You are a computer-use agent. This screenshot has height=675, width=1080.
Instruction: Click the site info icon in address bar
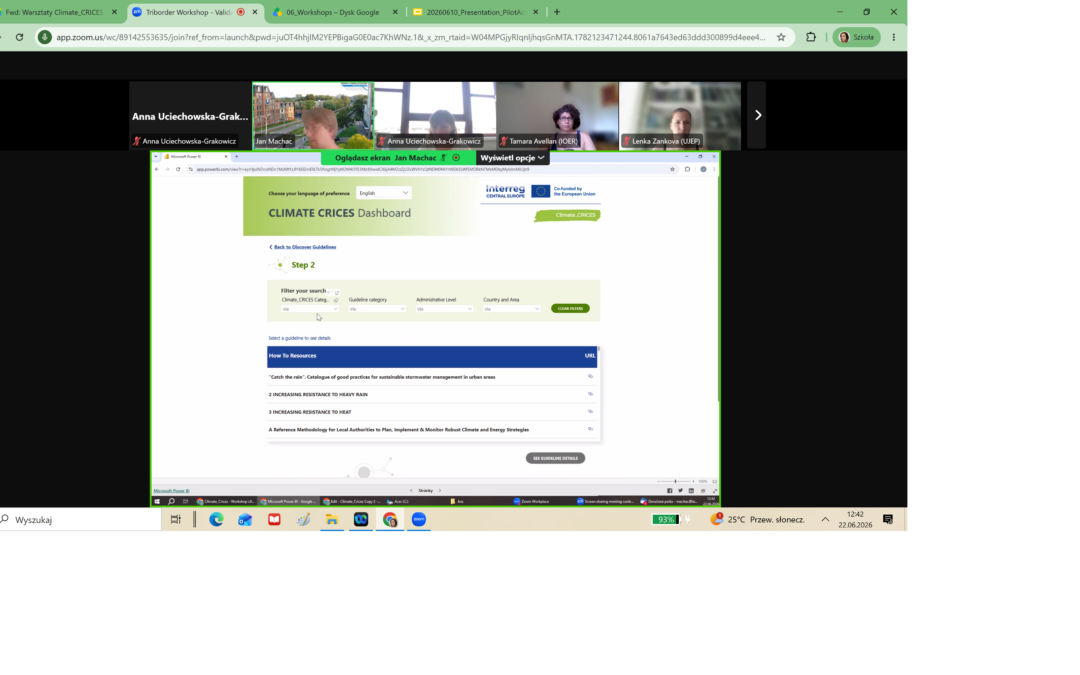[45, 37]
